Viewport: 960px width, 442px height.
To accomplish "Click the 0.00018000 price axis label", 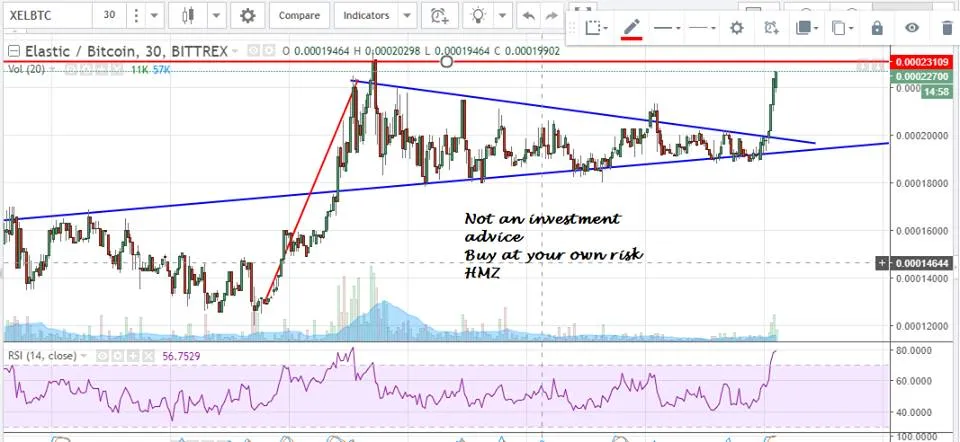I will pyautogui.click(x=922, y=184).
